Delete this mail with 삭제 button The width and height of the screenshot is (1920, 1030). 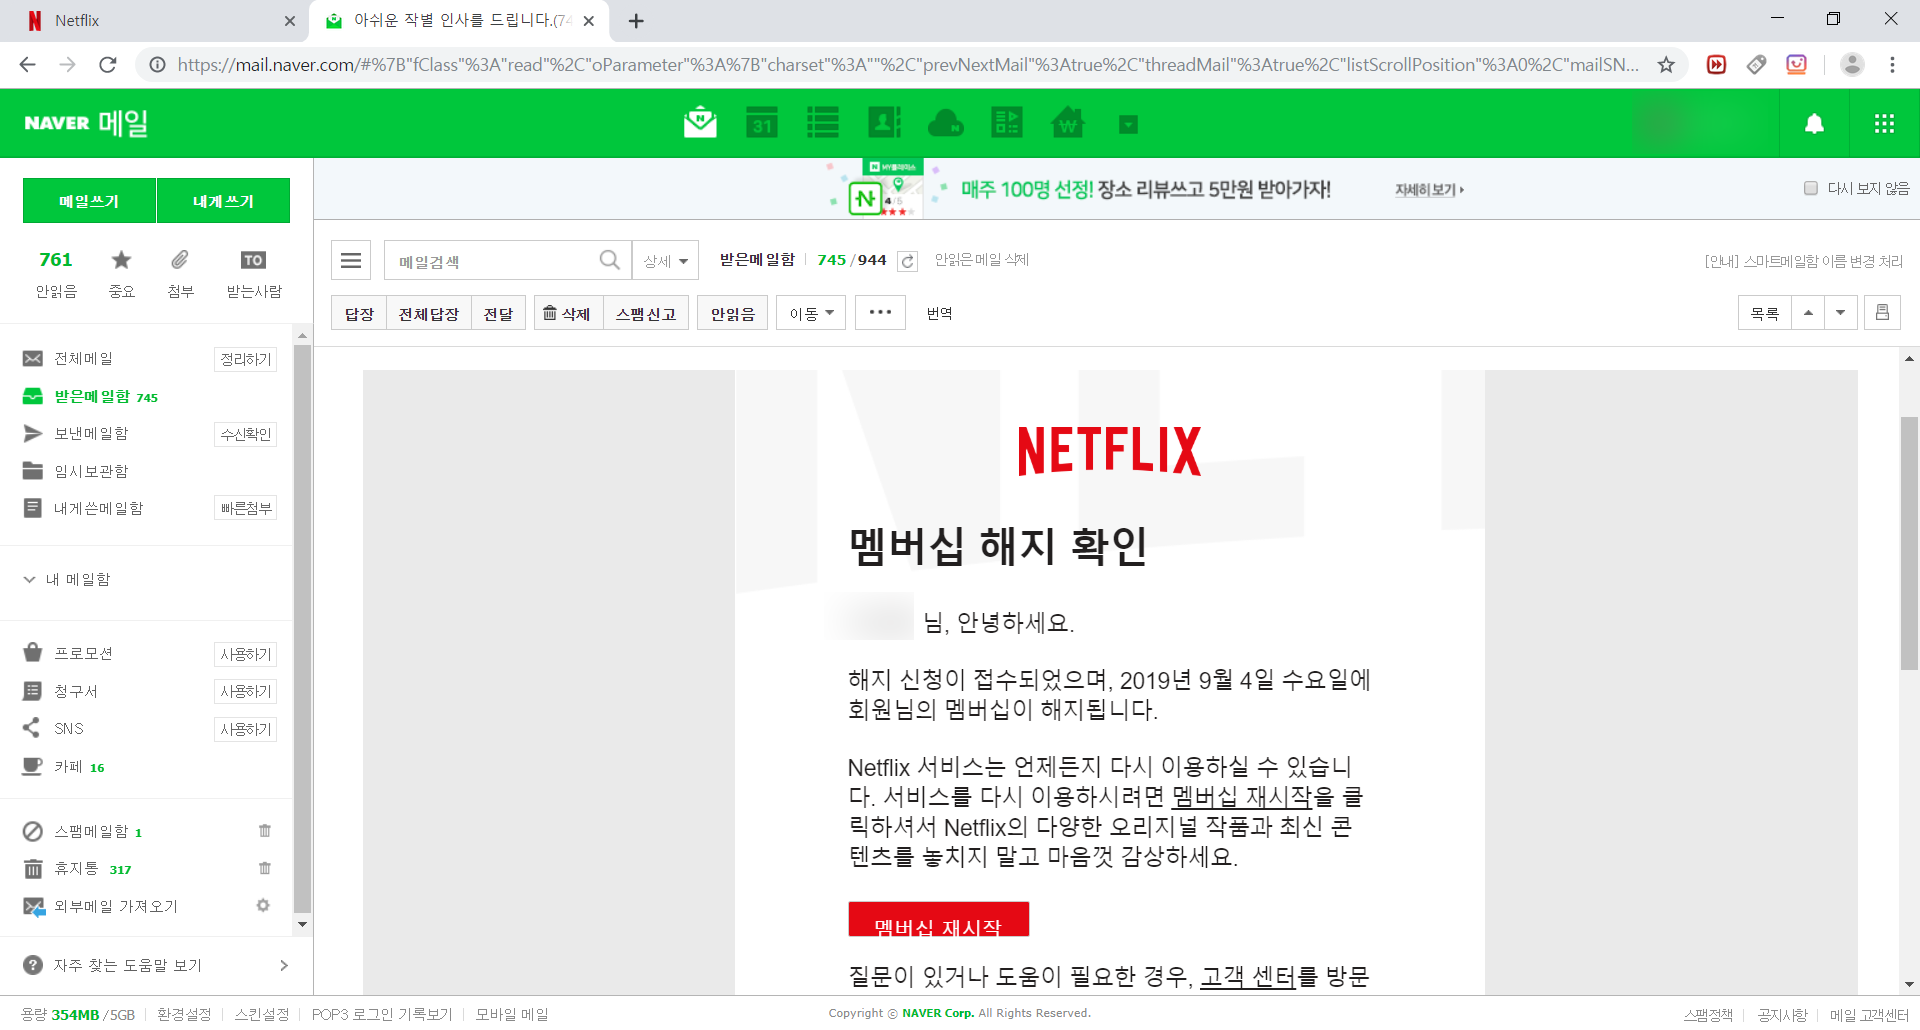click(567, 314)
